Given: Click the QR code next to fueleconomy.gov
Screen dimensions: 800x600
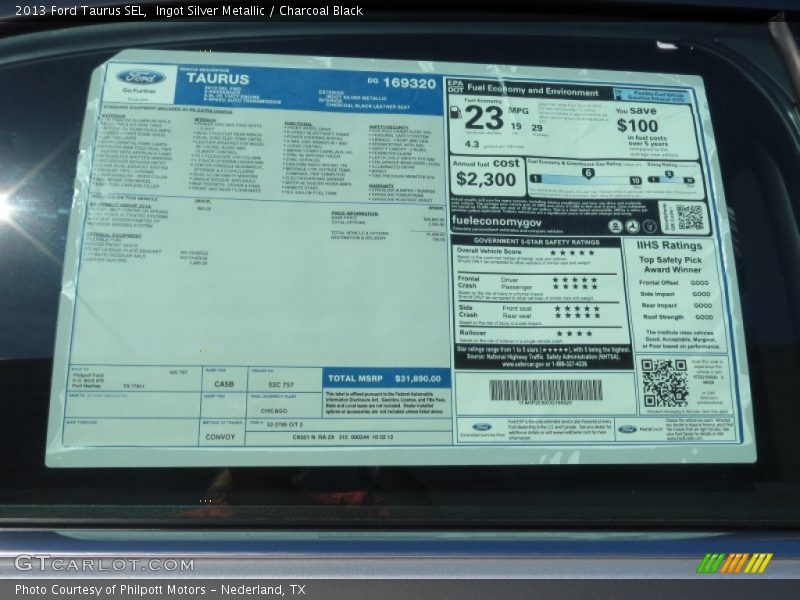Looking at the screenshot, I should point(689,217).
